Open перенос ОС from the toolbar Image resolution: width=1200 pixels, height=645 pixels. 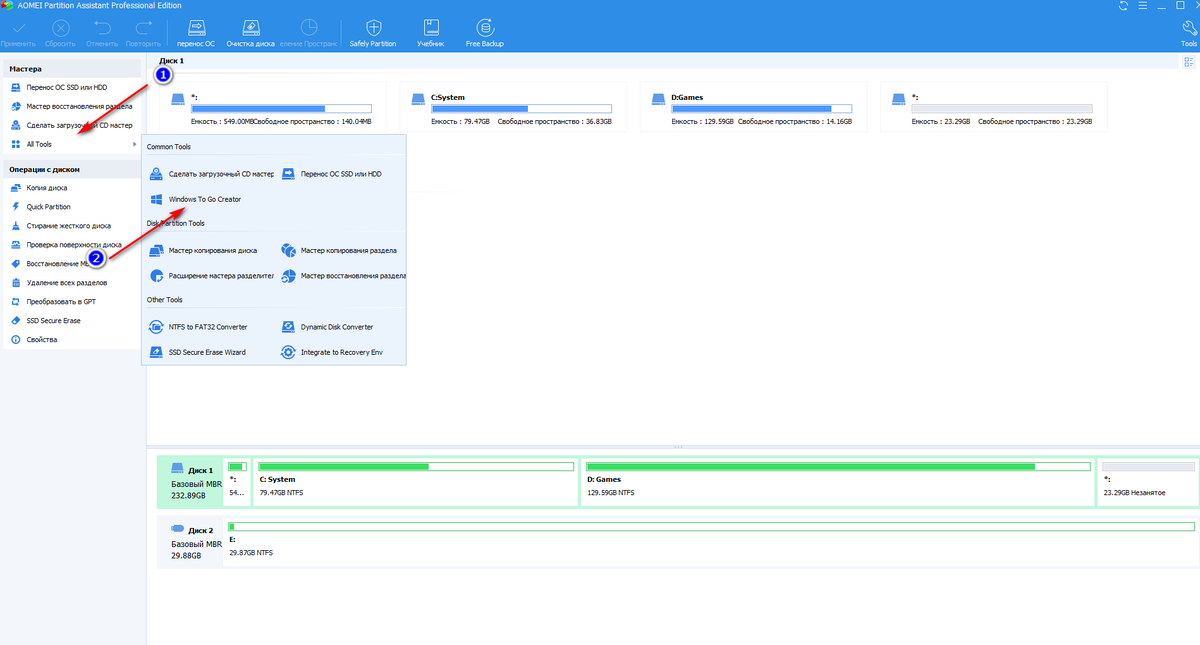[196, 33]
